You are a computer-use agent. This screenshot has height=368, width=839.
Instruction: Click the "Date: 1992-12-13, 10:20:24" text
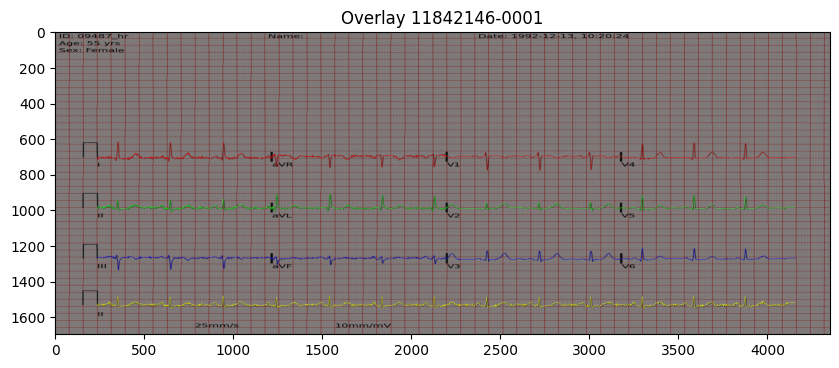click(553, 36)
